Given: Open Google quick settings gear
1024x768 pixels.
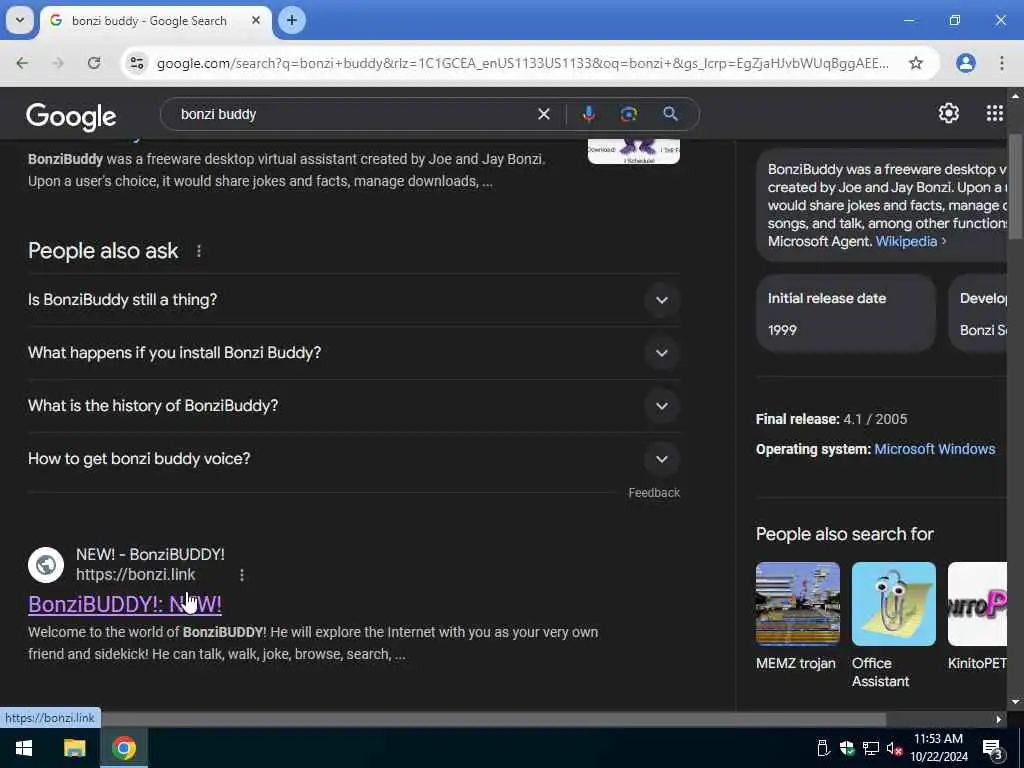Looking at the screenshot, I should click(948, 114).
